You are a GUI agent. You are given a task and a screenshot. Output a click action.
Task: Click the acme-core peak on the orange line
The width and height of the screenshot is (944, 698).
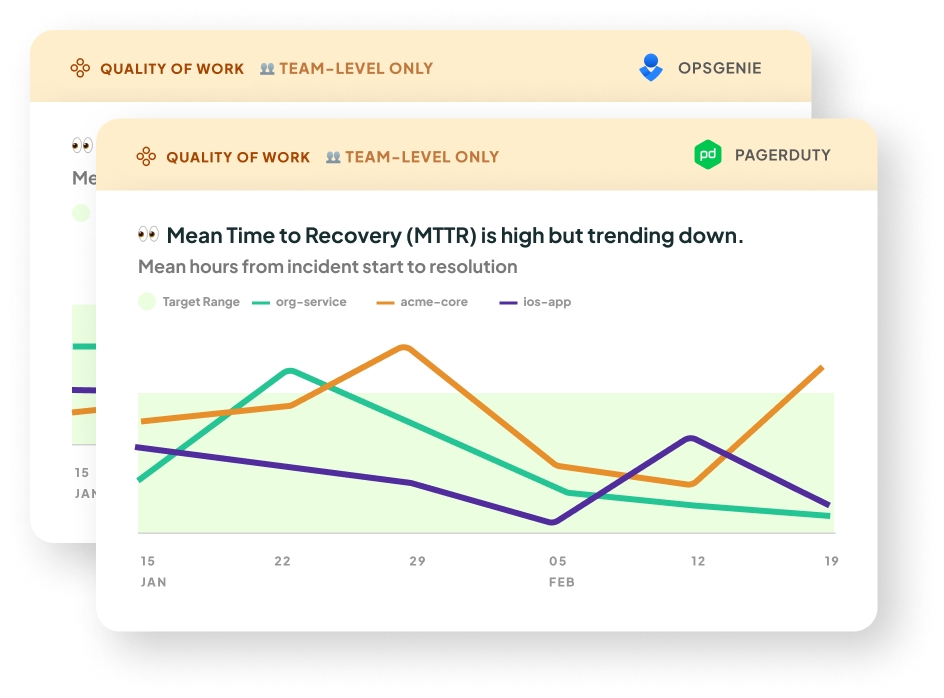pyautogui.click(x=404, y=348)
